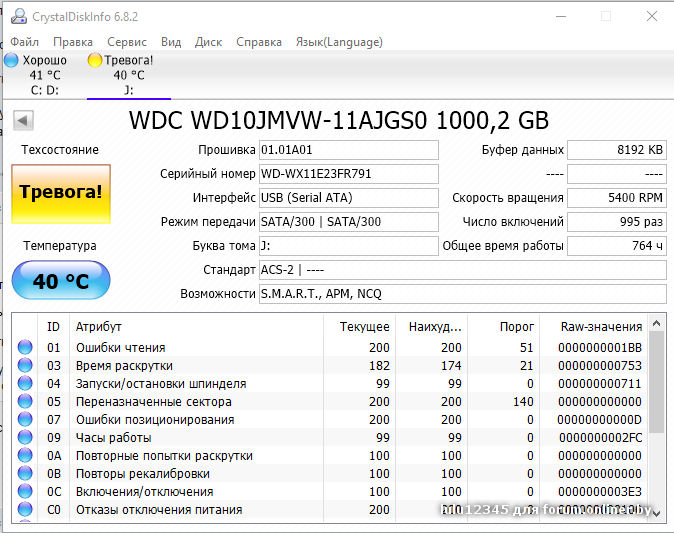Click the Наихуд... column header
Image resolution: width=674 pixels, height=533 pixels.
click(432, 327)
